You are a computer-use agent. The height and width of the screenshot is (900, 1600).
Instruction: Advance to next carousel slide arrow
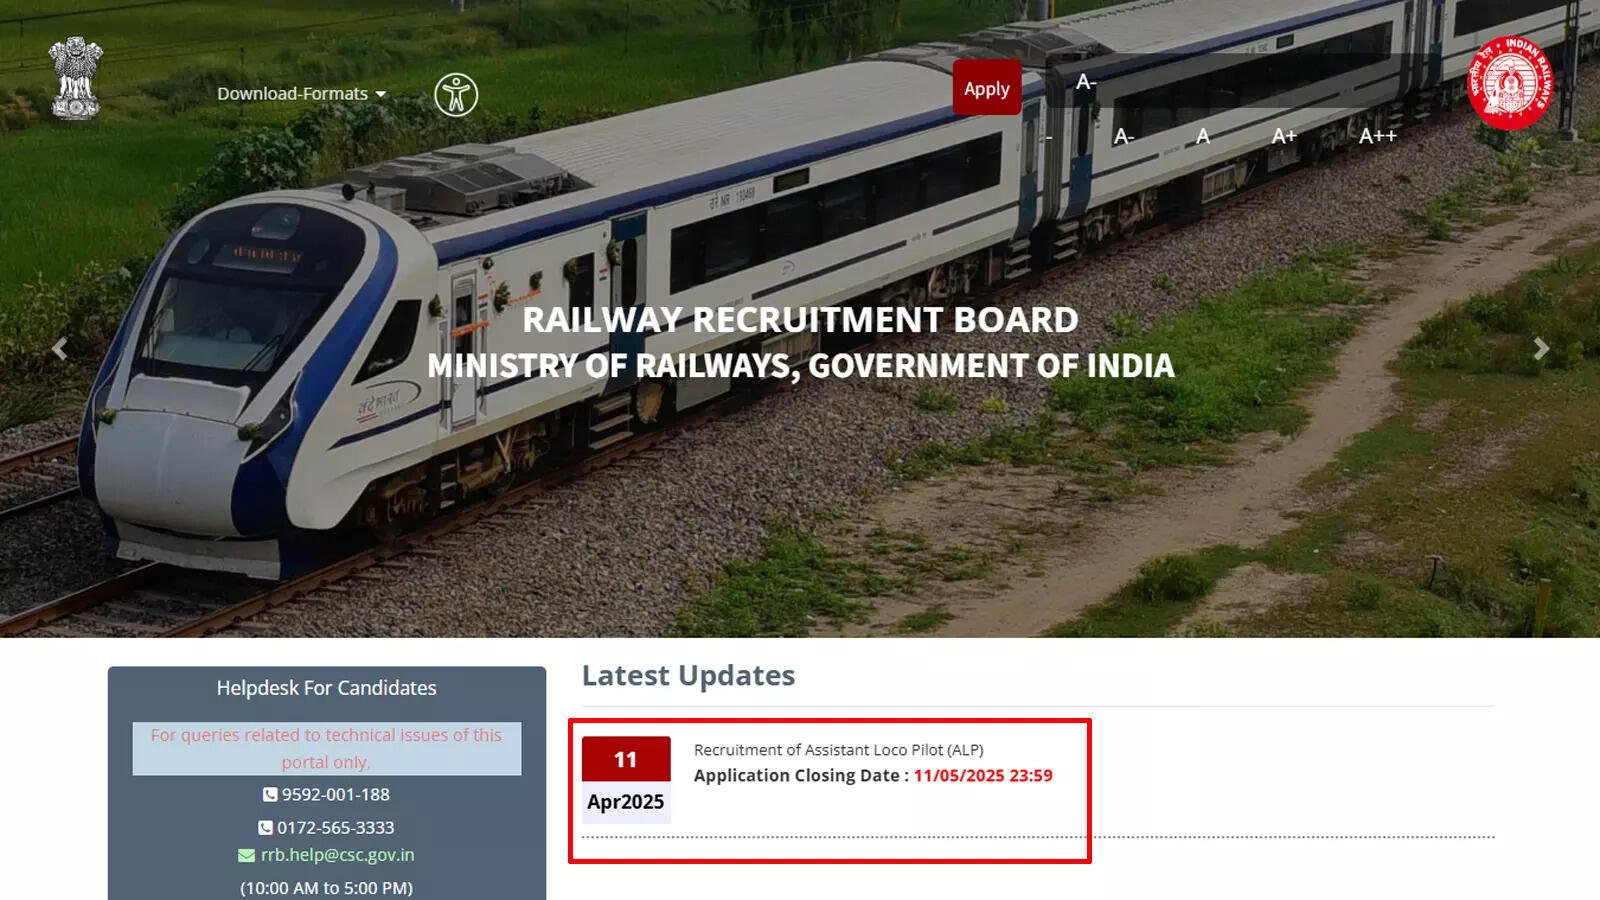(x=1541, y=348)
